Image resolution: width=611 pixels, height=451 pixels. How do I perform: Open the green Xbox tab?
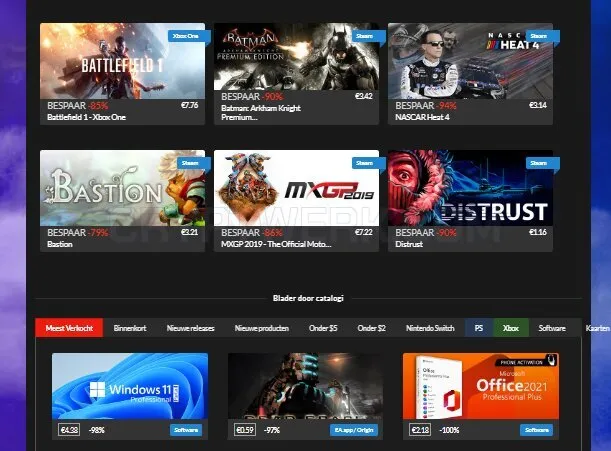(x=511, y=328)
